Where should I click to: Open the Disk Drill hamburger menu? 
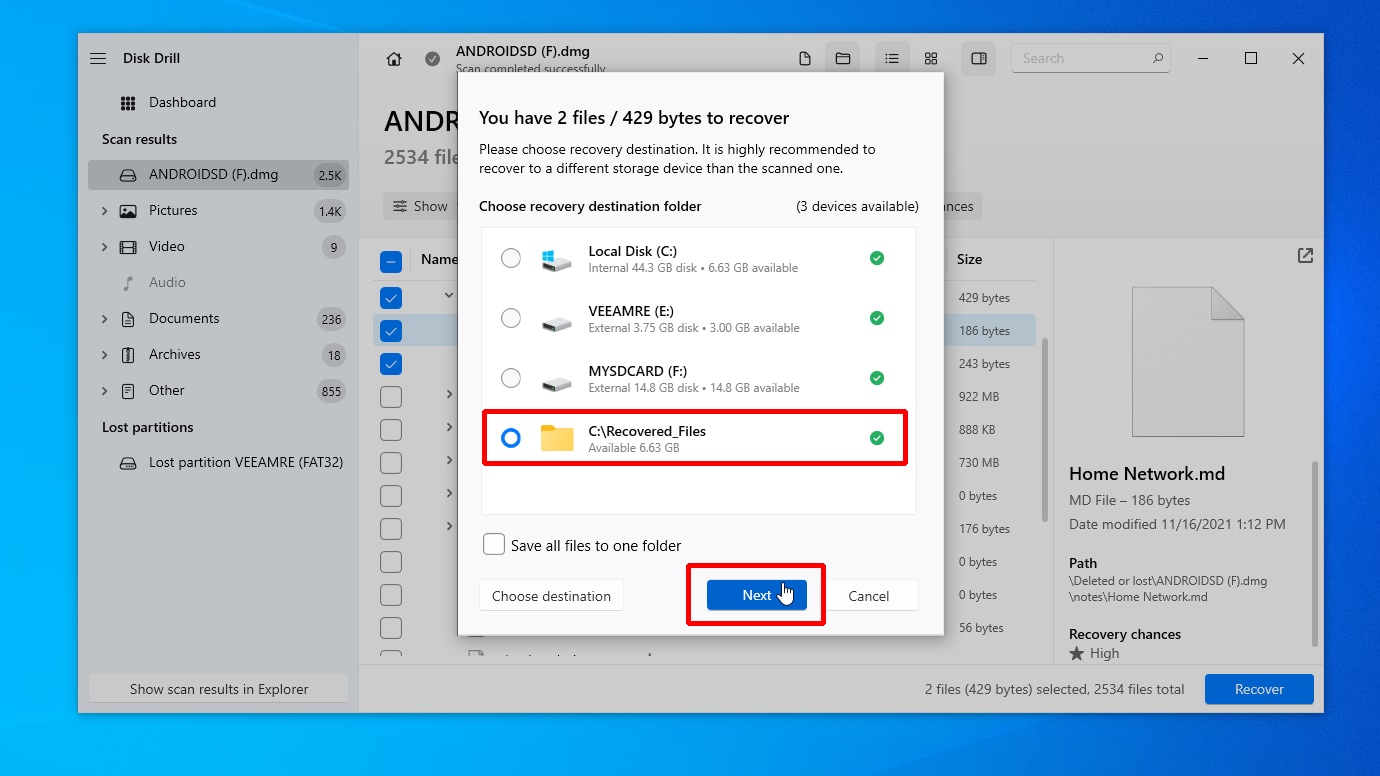98,58
